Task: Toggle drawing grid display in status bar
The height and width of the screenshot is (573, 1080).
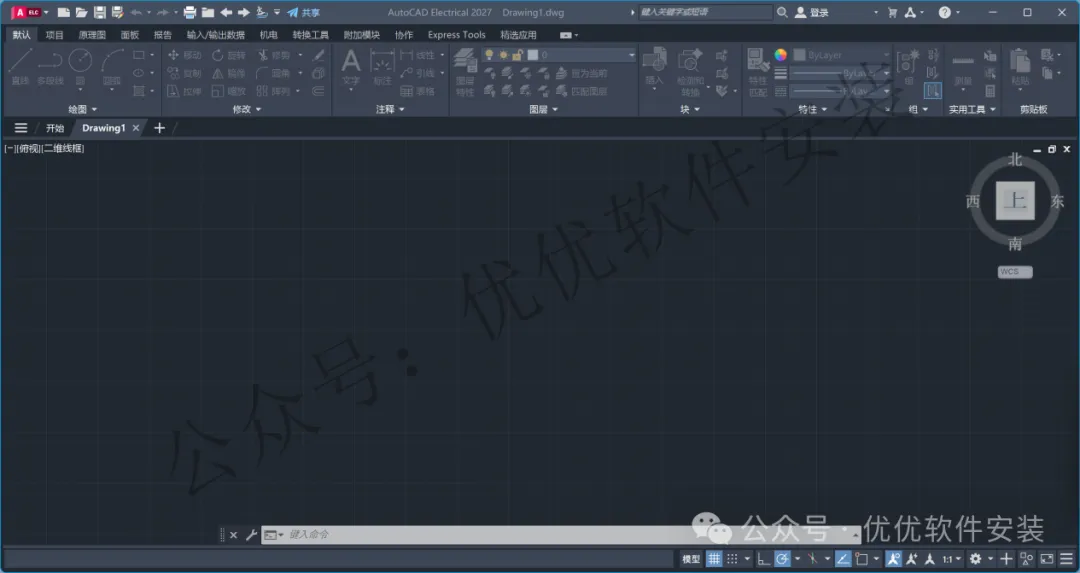Action: 714,559
